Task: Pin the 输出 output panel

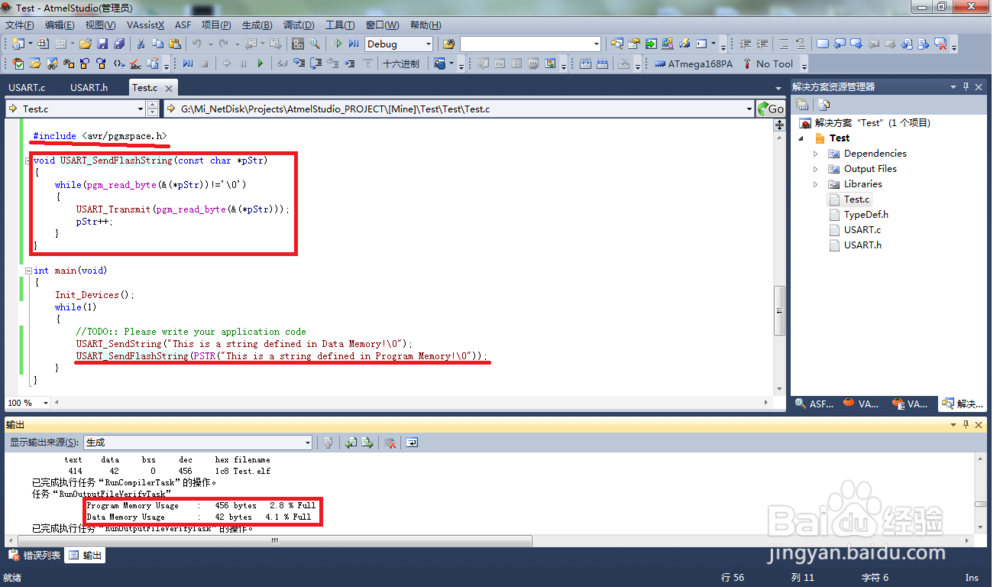Action: 966,425
